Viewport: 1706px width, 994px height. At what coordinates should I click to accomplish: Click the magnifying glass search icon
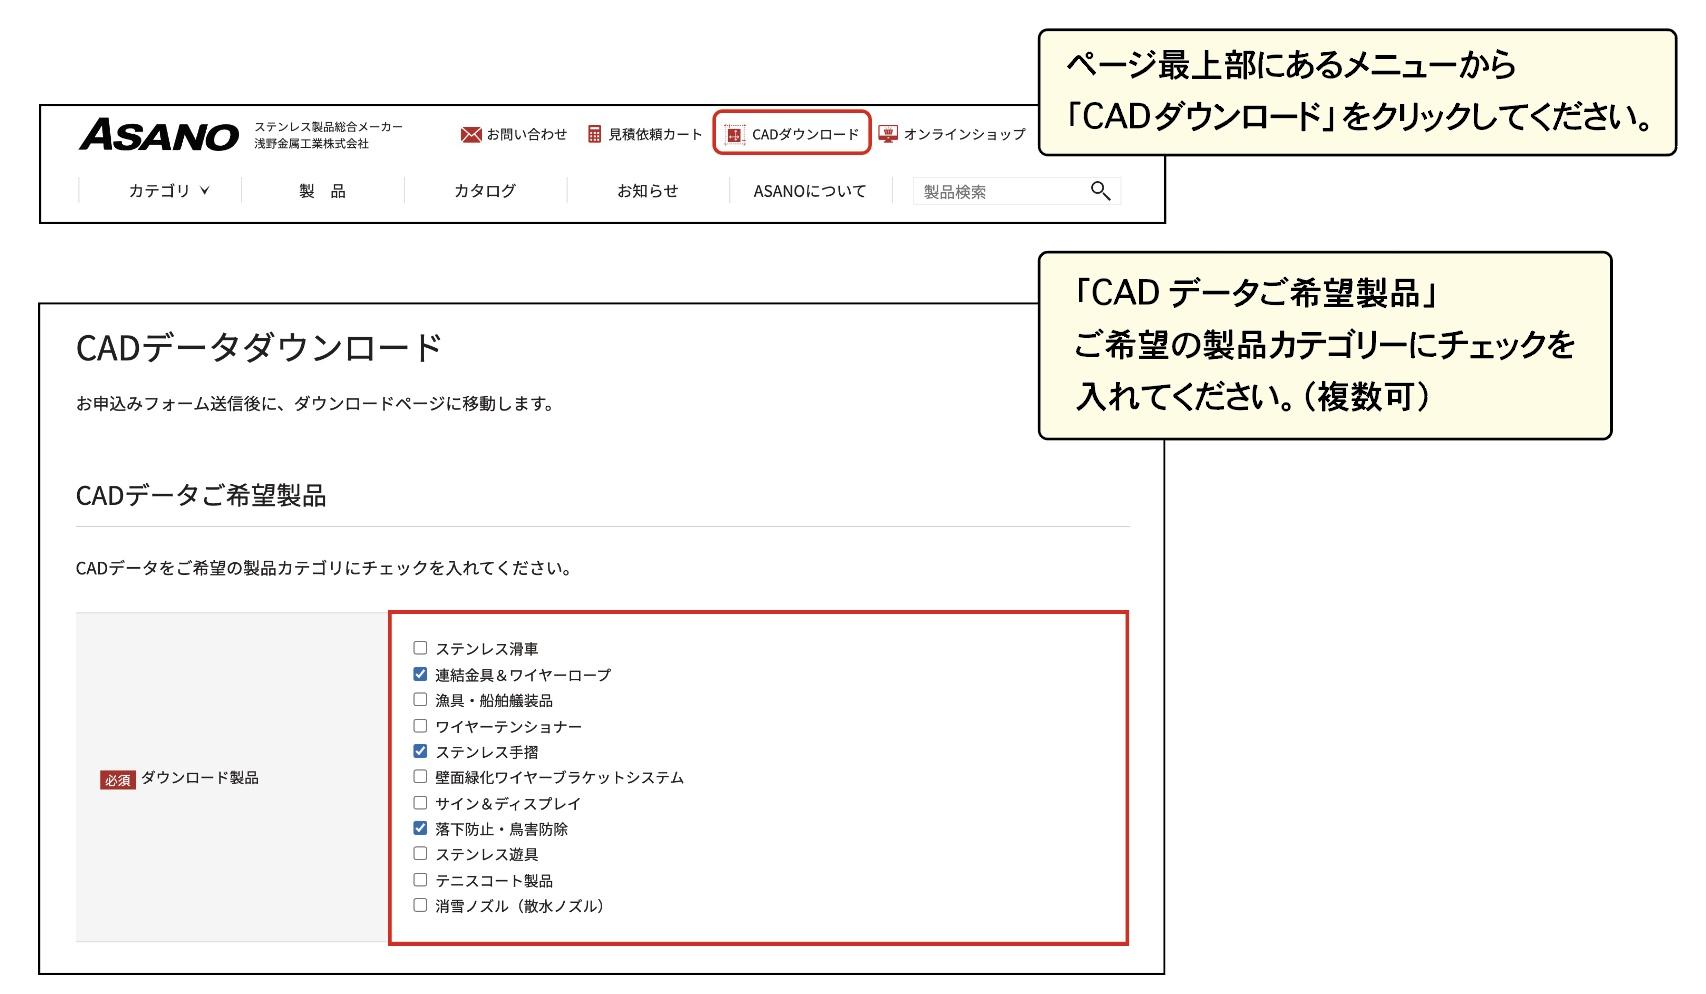tap(1100, 190)
